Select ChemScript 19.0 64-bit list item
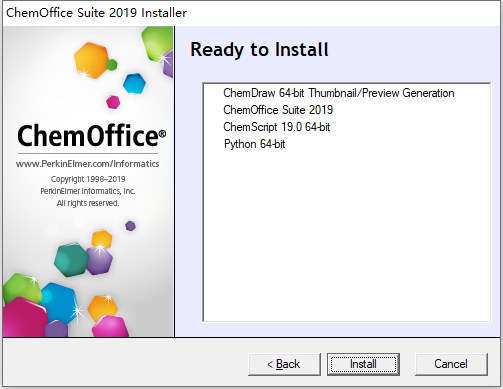Image resolution: width=503 pixels, height=389 pixels. (x=277, y=127)
